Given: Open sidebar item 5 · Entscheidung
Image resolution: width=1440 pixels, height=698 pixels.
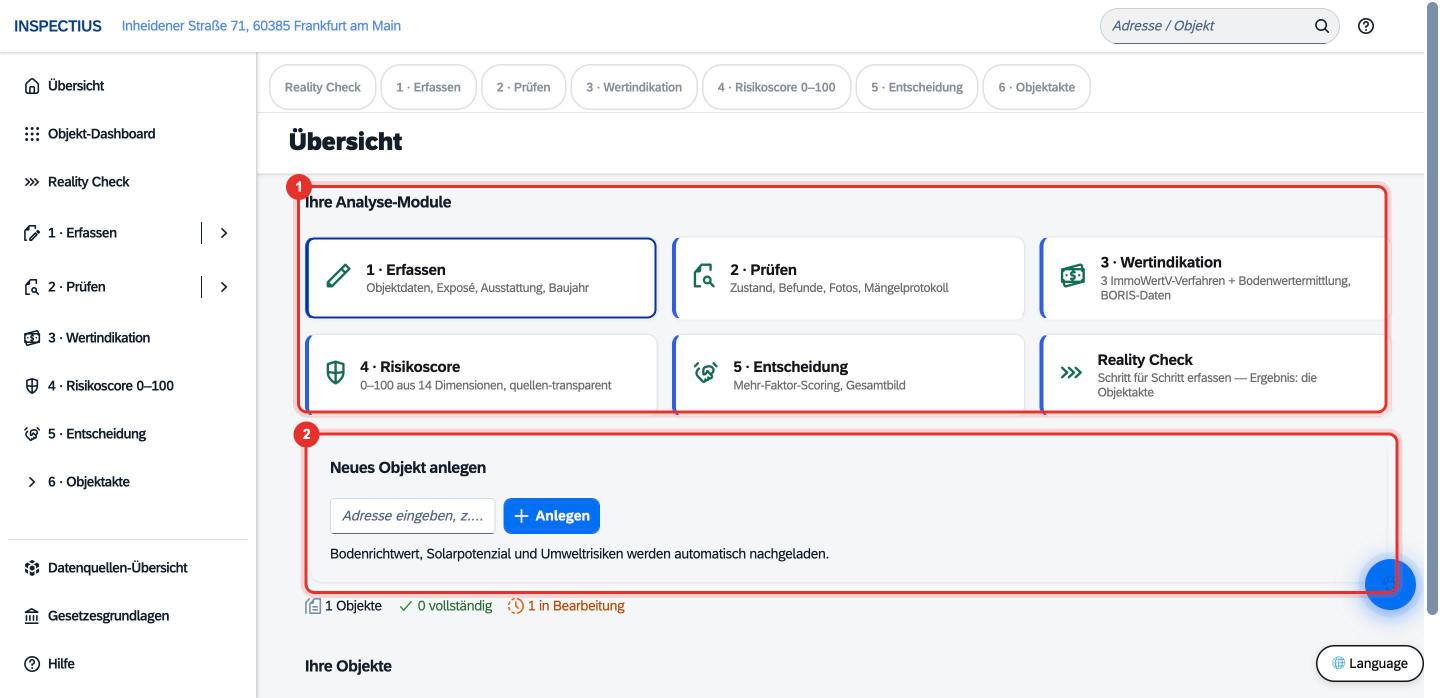Looking at the screenshot, I should point(128,434).
